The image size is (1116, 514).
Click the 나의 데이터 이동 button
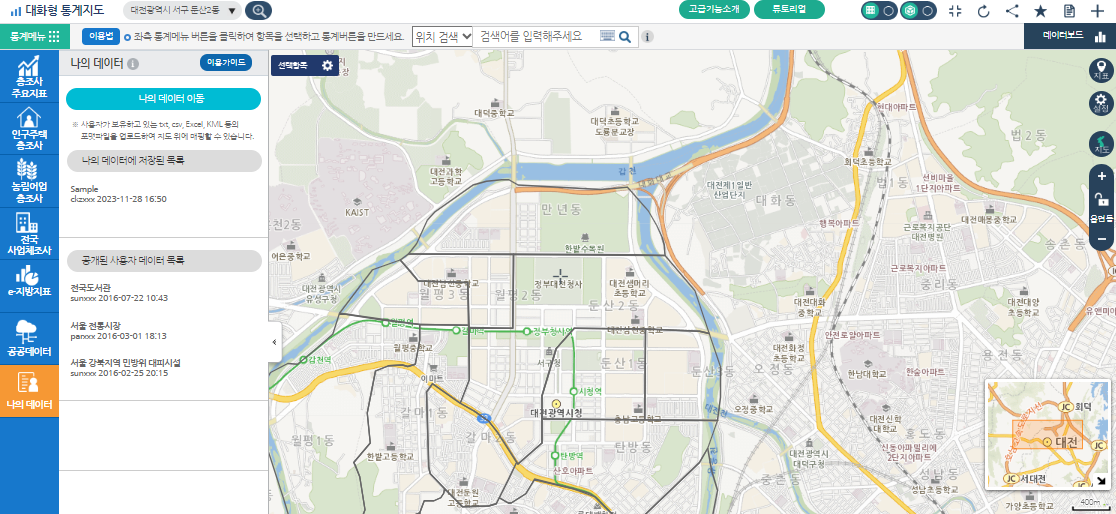163,98
